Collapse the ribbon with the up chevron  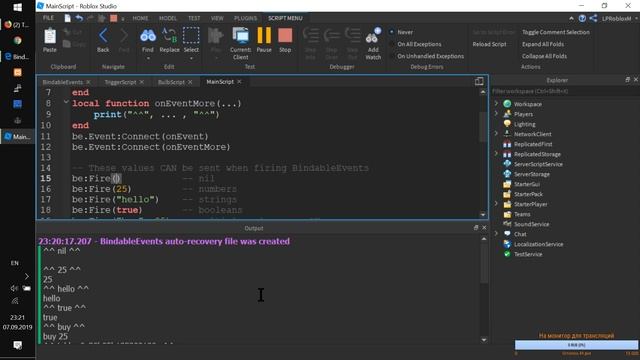571,18
